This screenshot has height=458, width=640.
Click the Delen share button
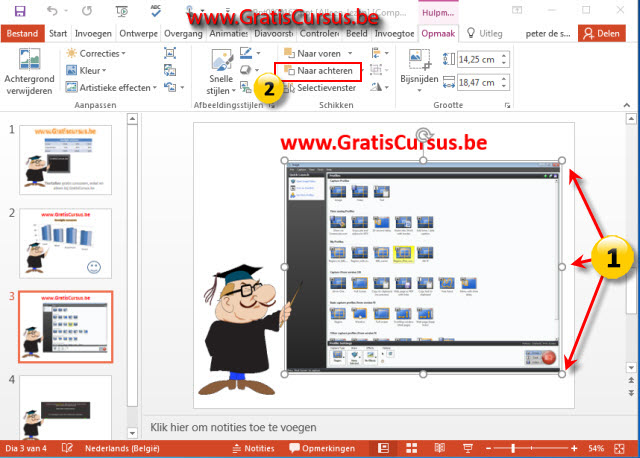point(602,33)
